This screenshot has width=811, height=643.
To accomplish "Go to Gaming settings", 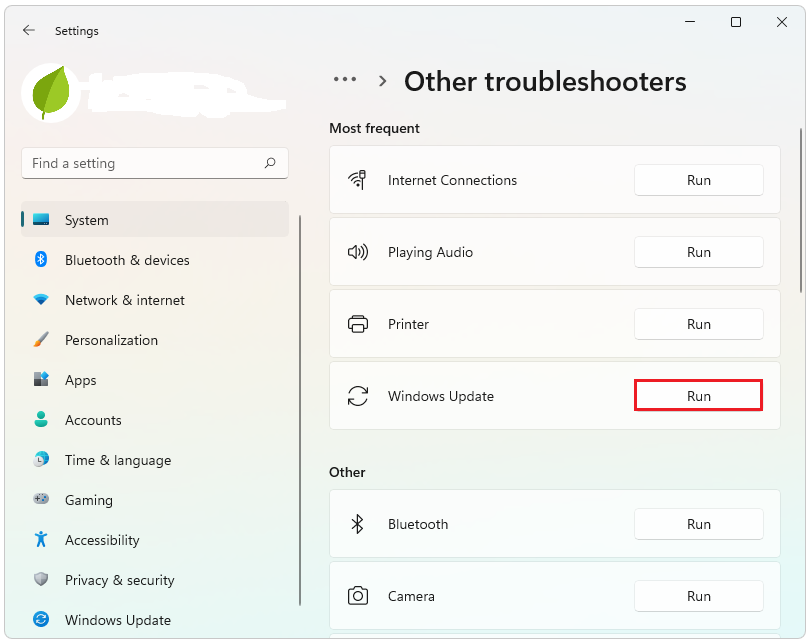I will coord(155,500).
